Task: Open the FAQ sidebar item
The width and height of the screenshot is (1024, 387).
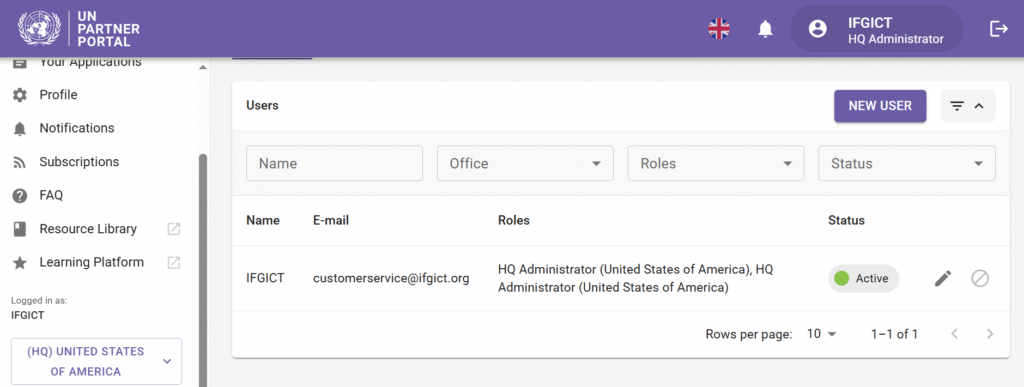Action: coord(51,195)
